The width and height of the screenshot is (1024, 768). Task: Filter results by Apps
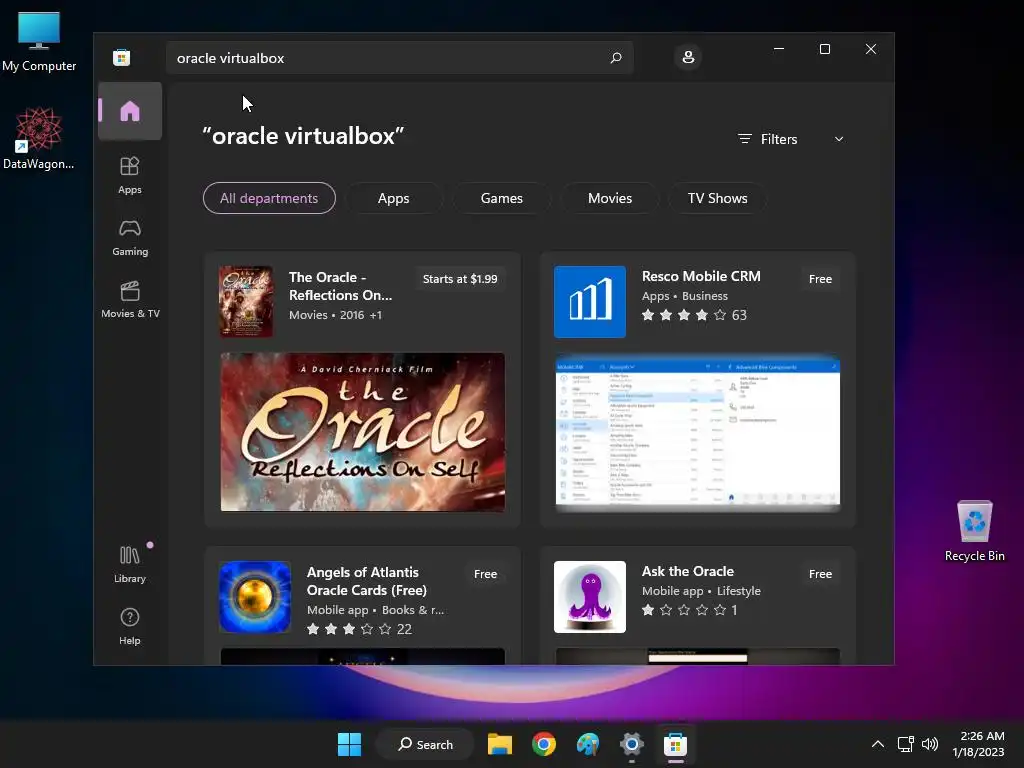394,198
